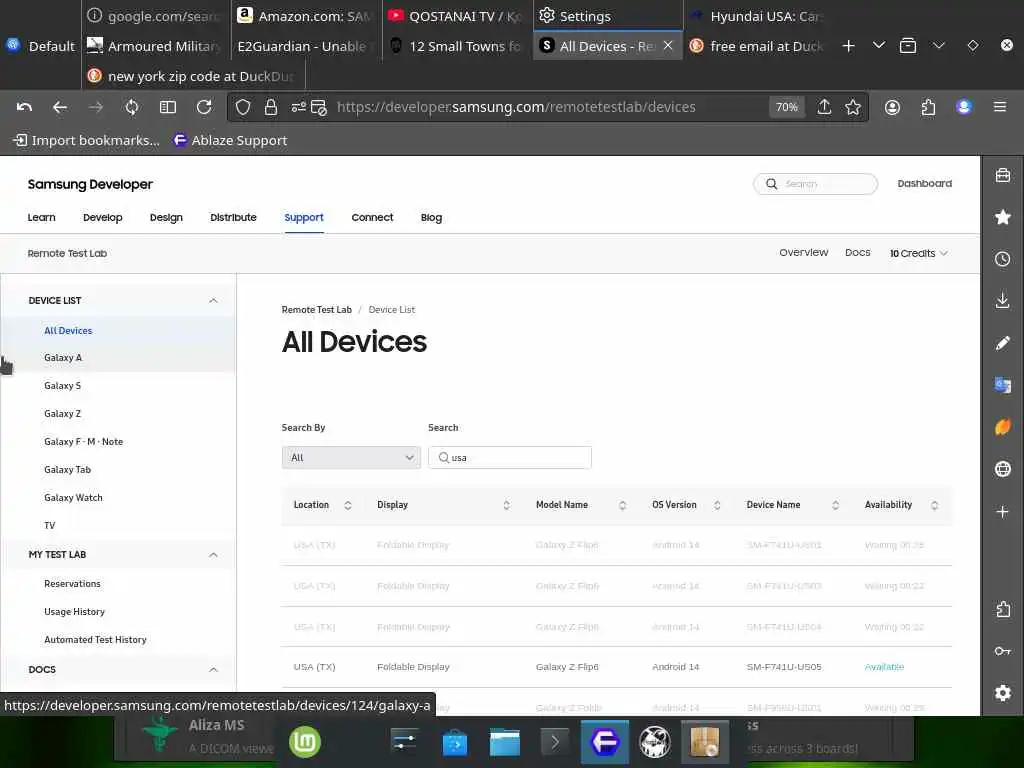The width and height of the screenshot is (1024, 768).
Task: Click the Available status for SM-F741U-US05
Action: tap(884, 667)
